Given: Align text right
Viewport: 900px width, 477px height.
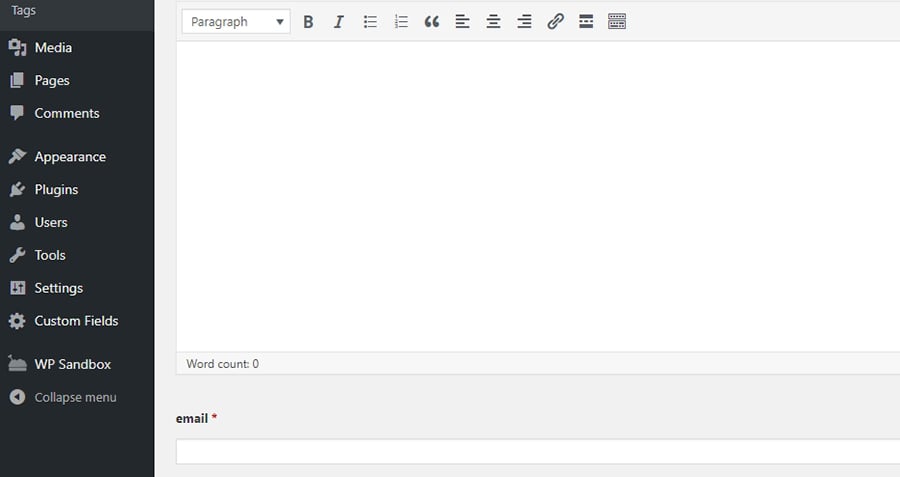Looking at the screenshot, I should click(x=524, y=22).
